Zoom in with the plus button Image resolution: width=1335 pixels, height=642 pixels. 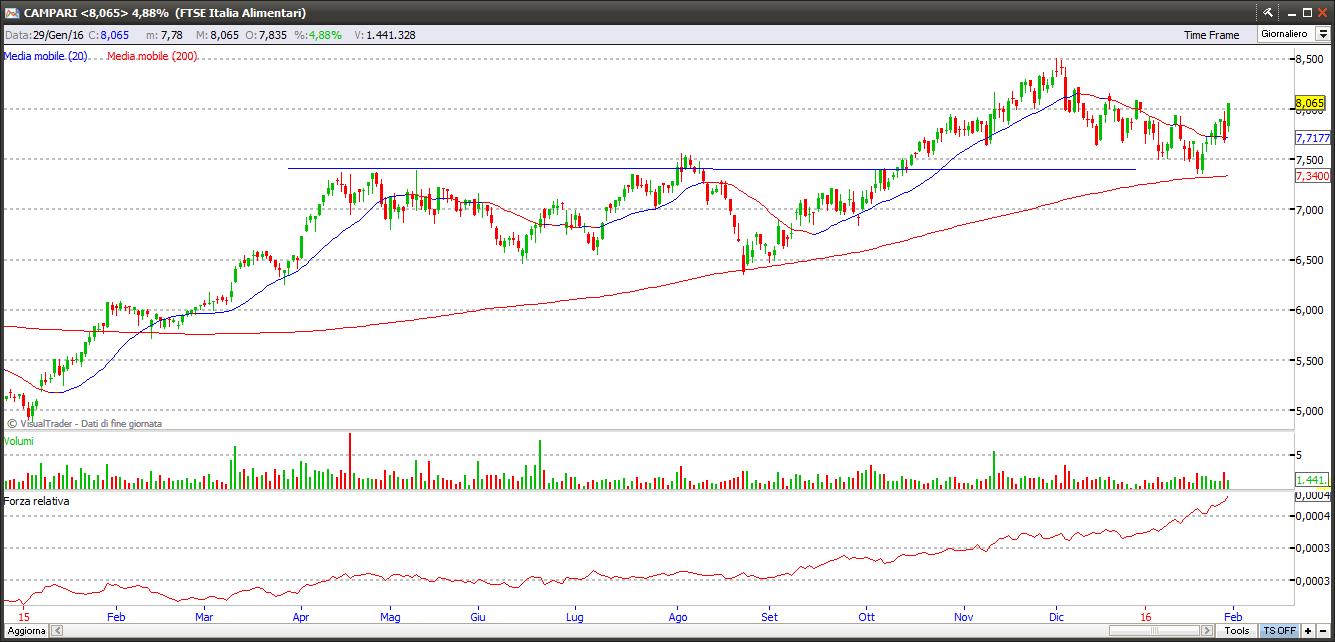[1308, 631]
